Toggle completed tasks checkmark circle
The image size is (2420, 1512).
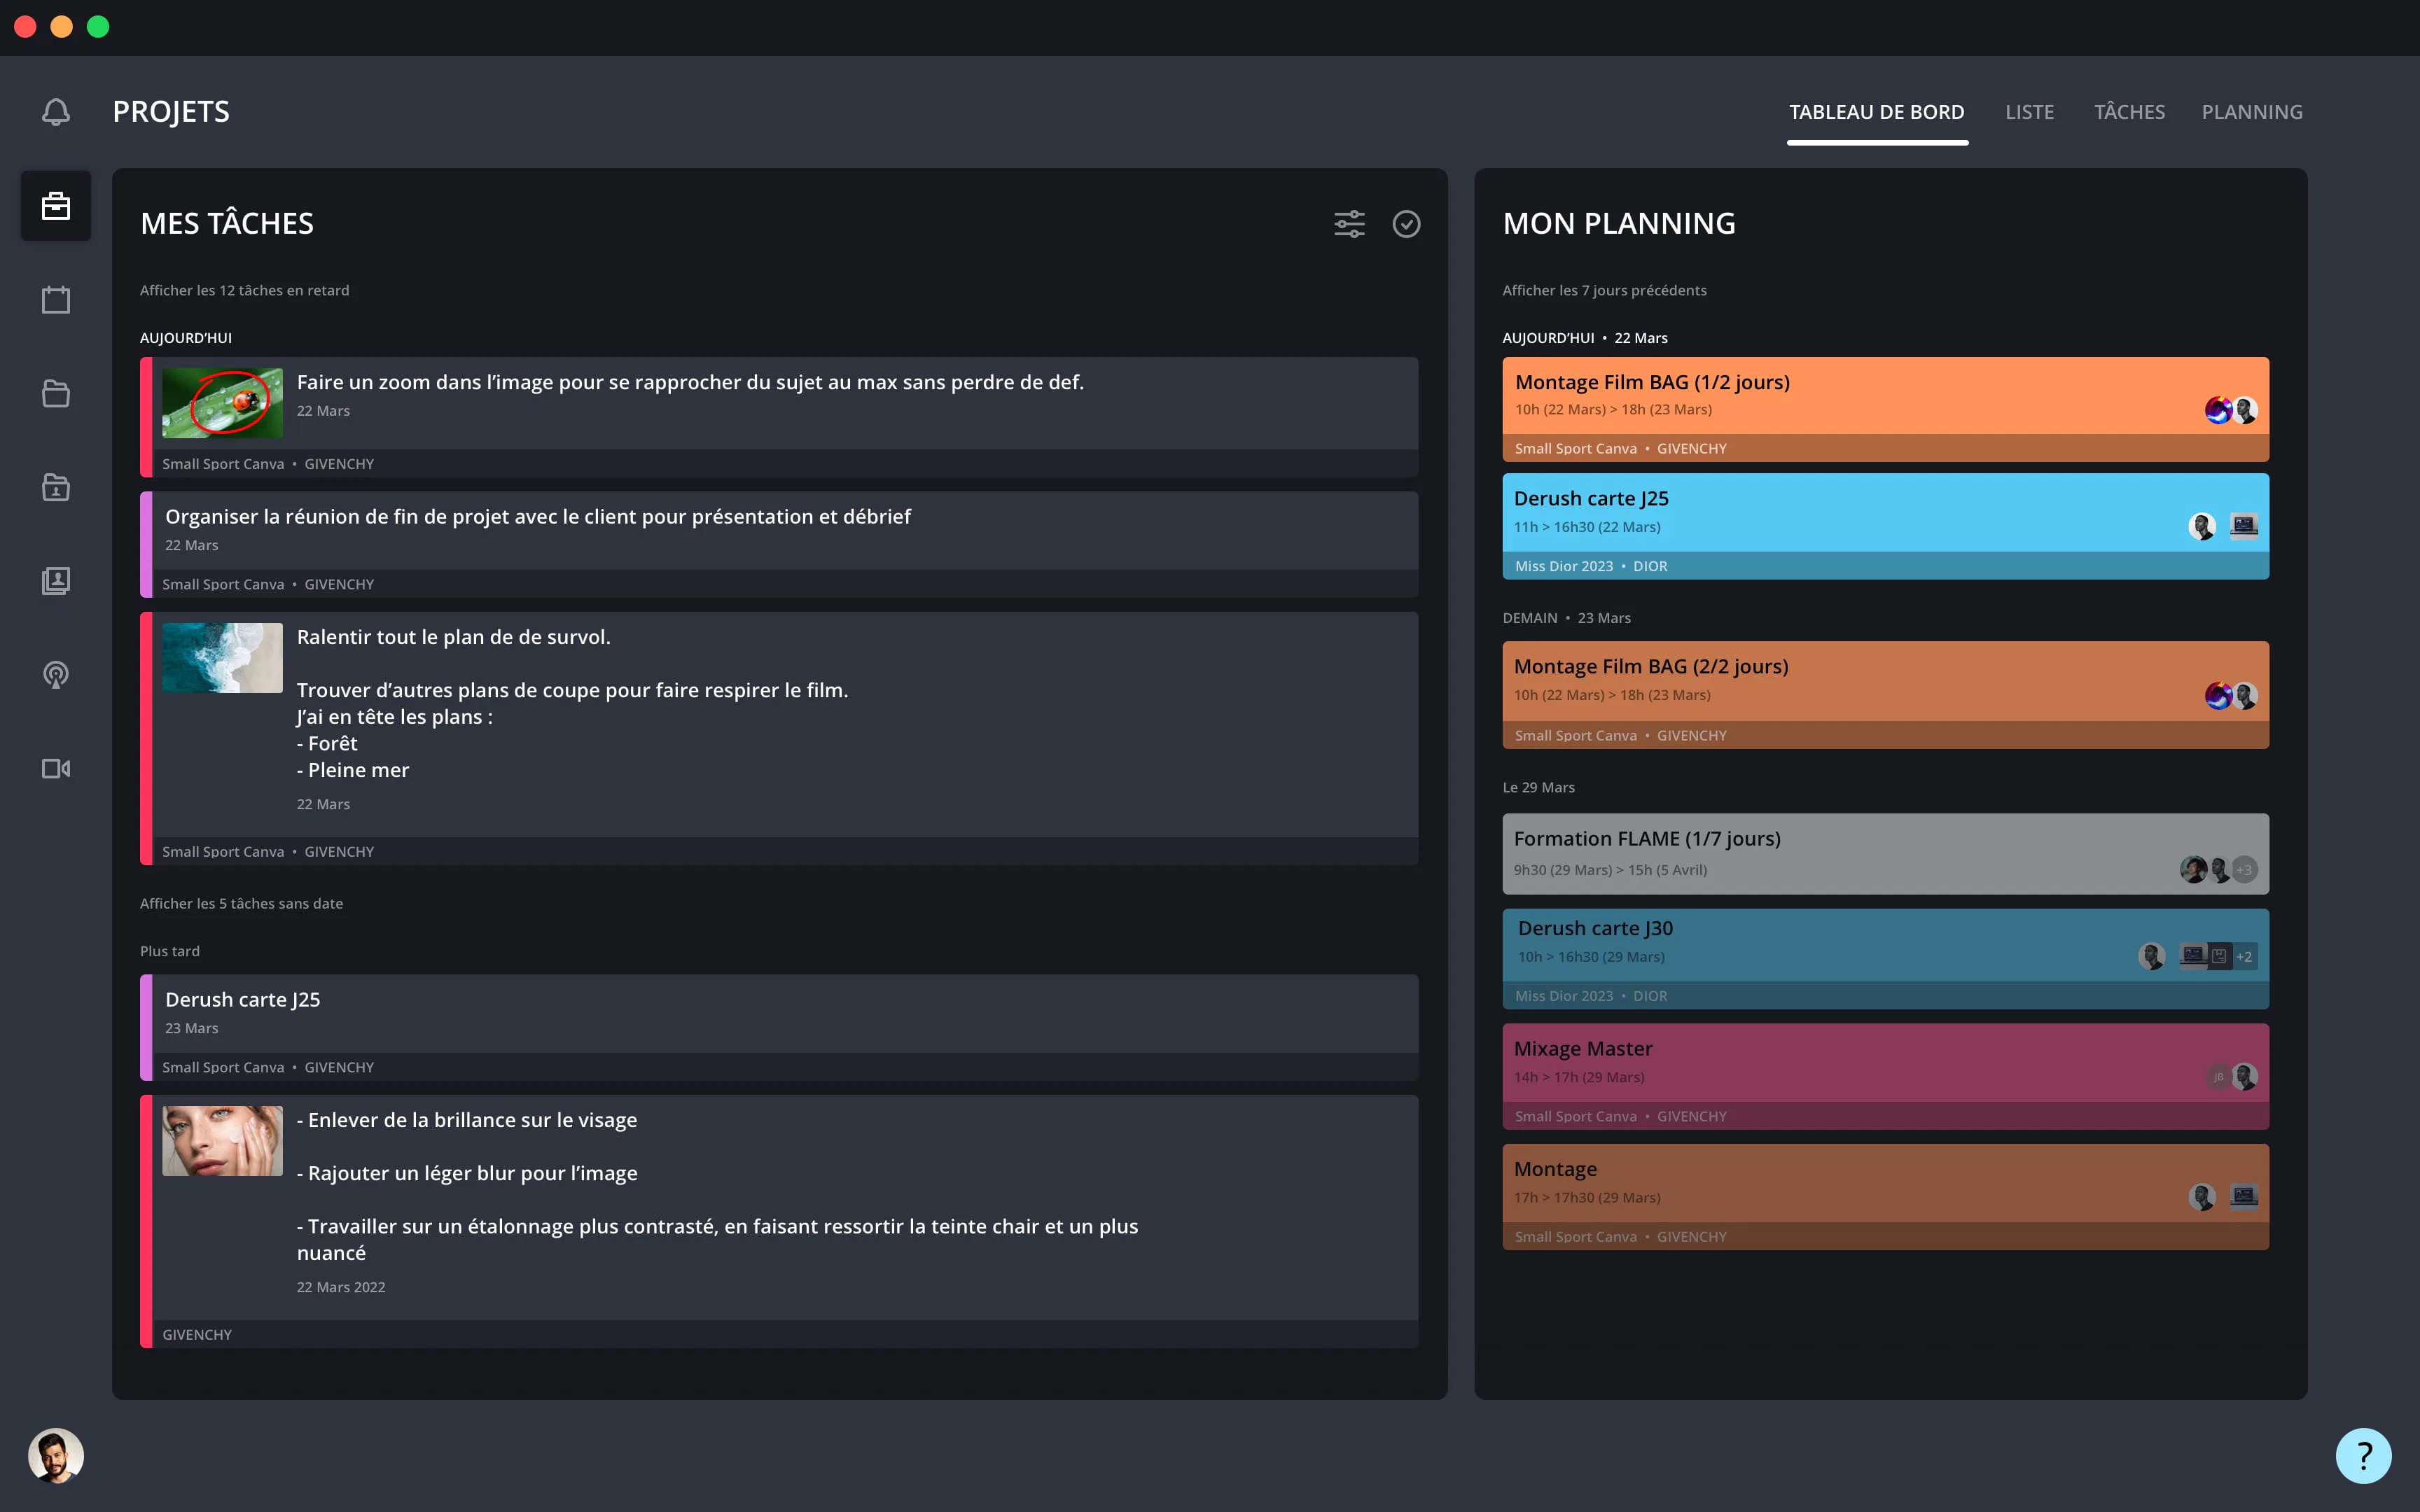pos(1406,224)
